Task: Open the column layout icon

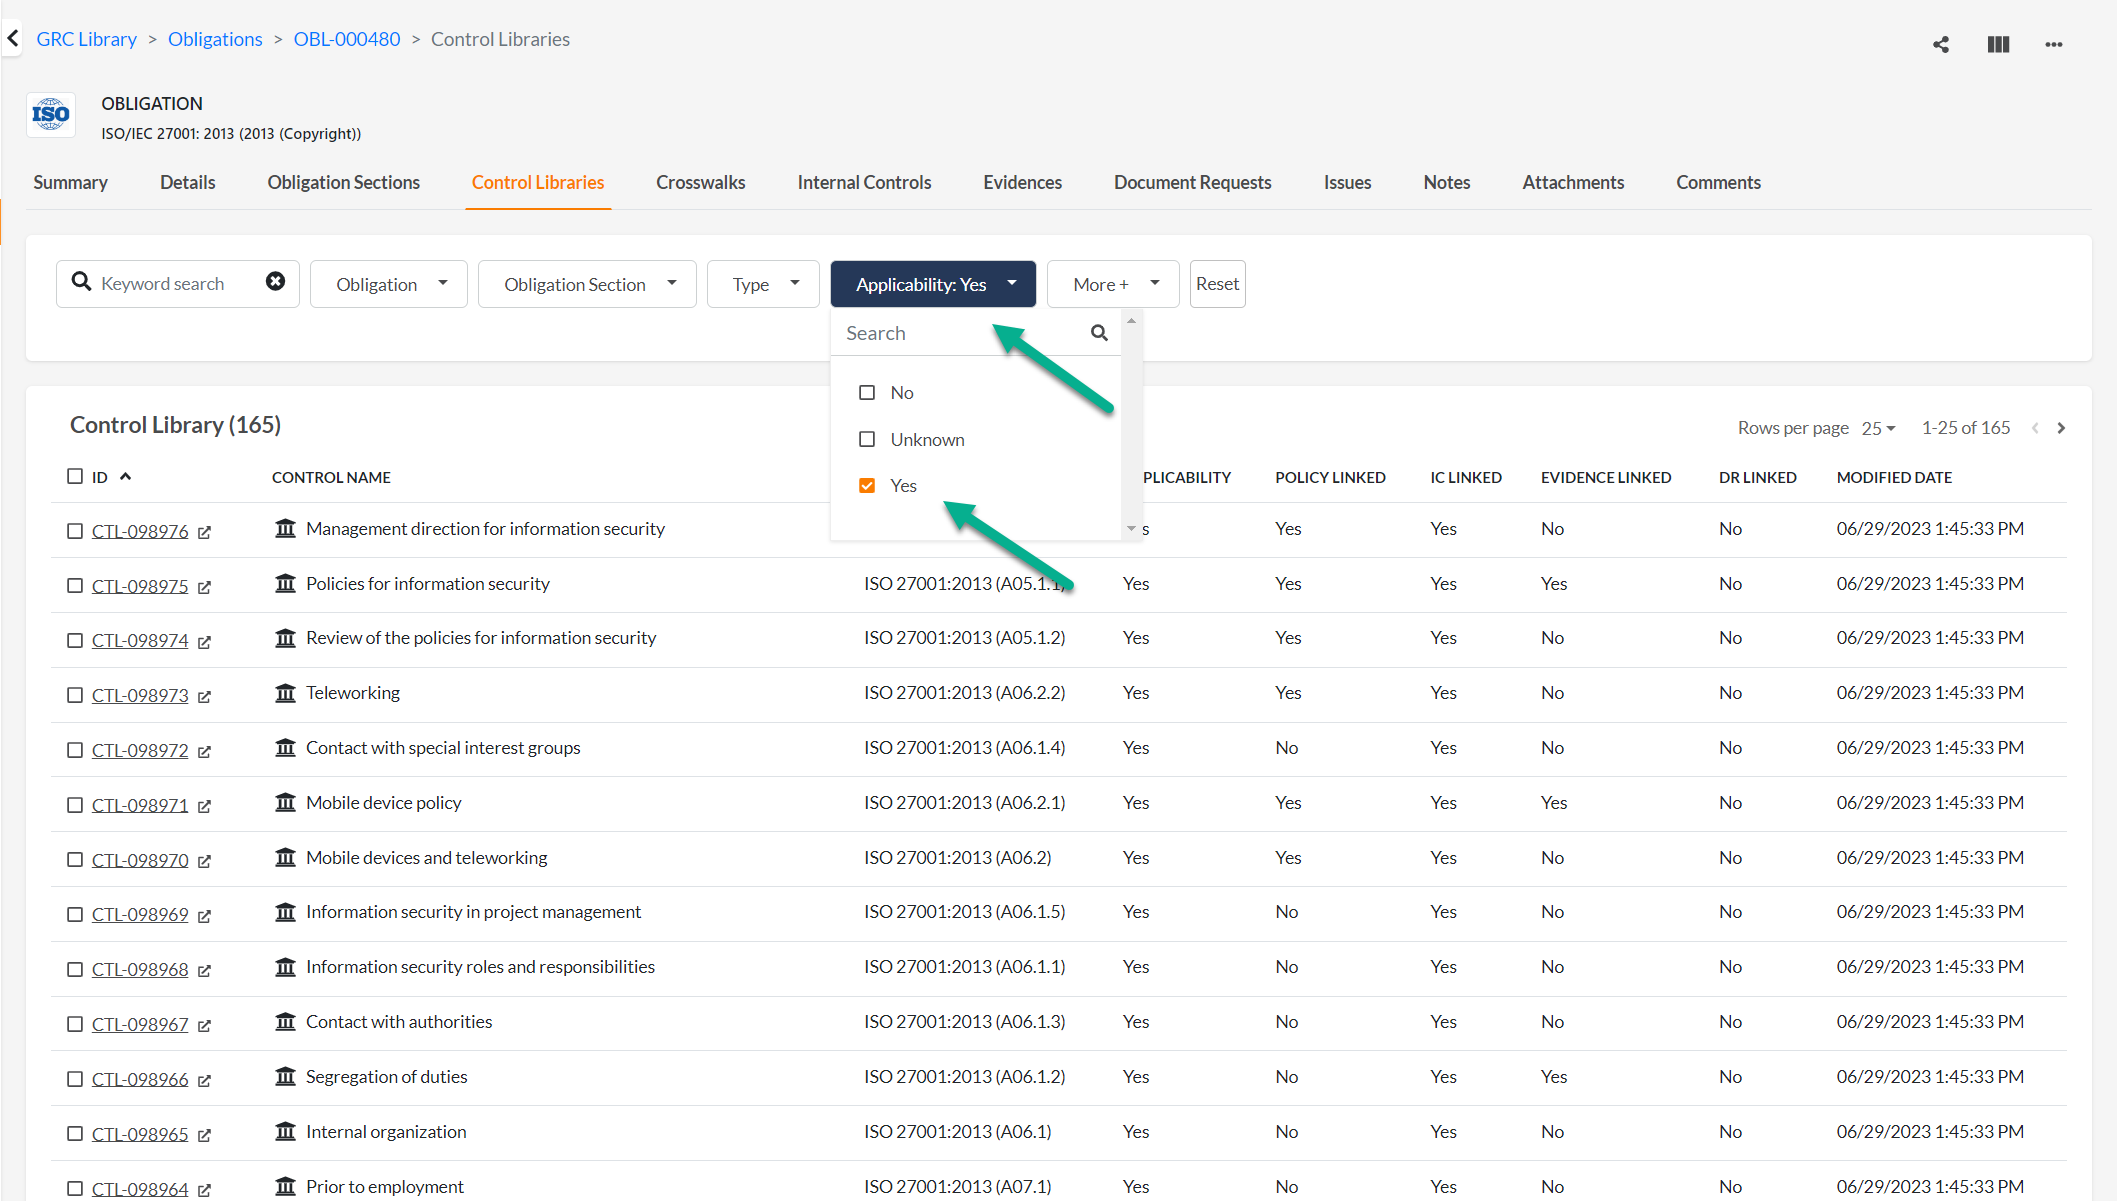Action: pyautogui.click(x=1998, y=44)
